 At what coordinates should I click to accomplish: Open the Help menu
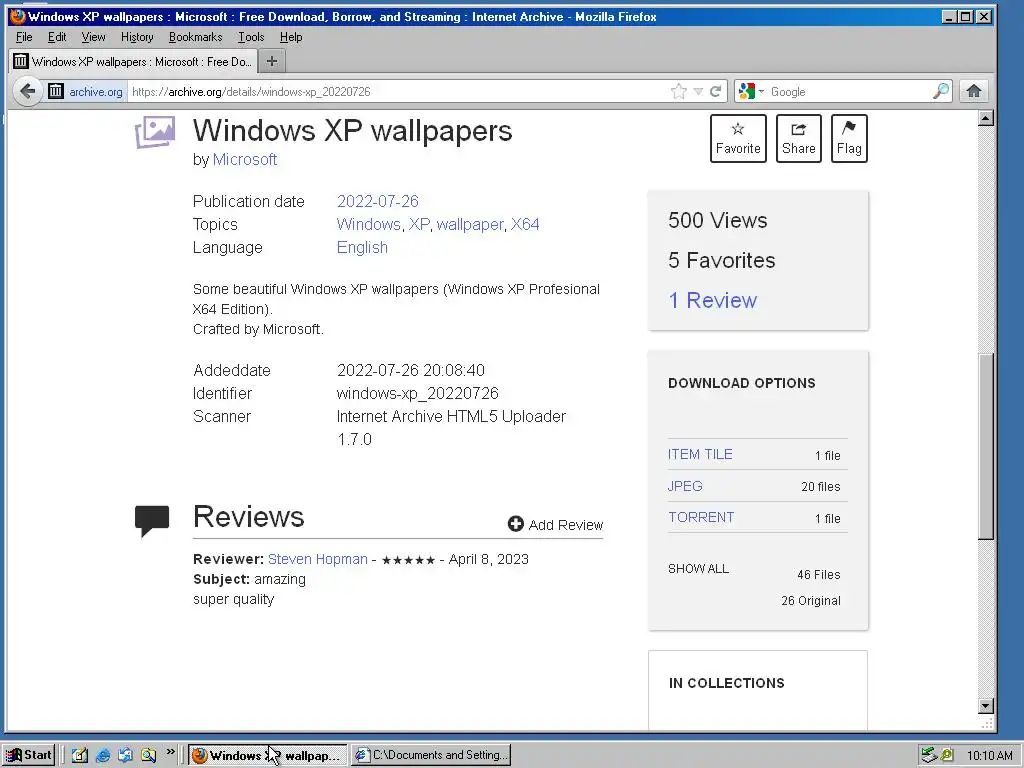291,37
